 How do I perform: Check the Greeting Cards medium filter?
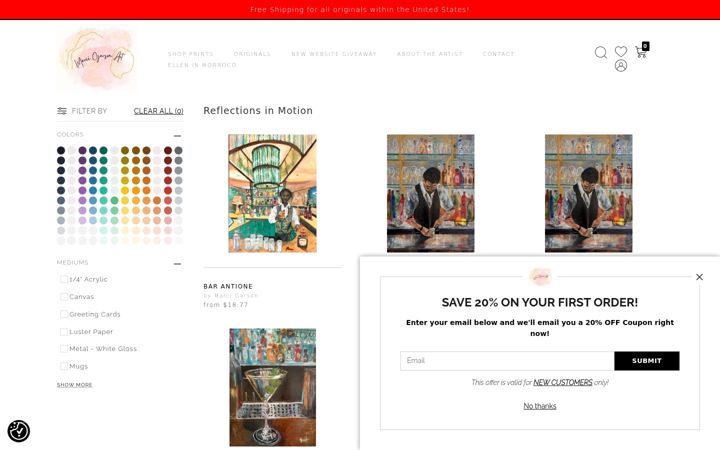pos(64,314)
